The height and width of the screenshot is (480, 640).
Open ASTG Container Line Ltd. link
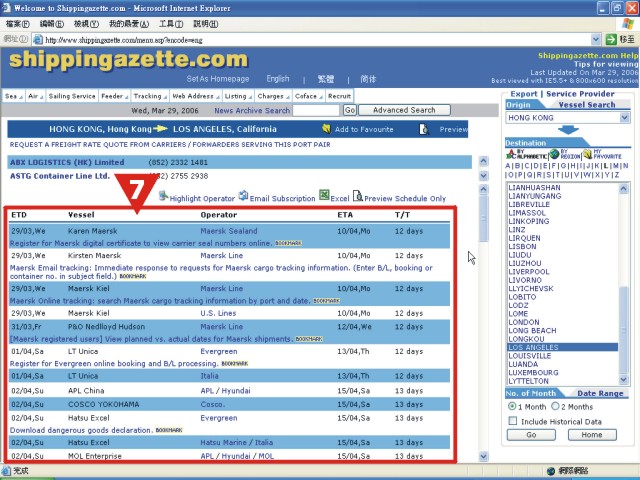60,176
